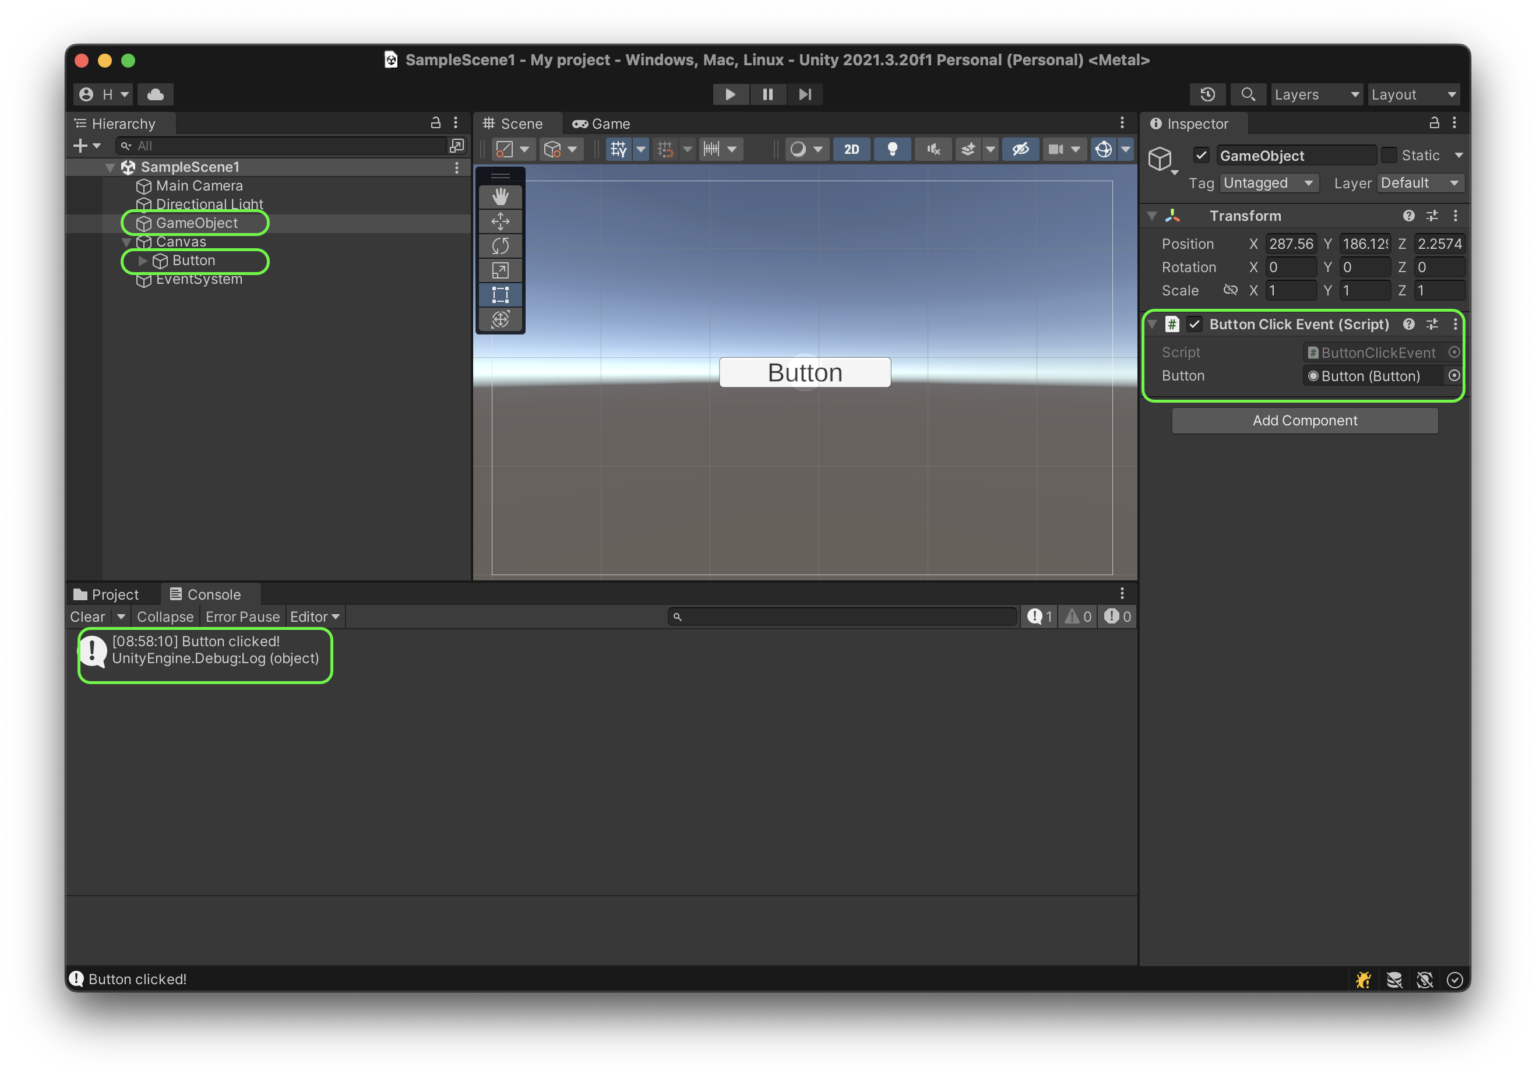The width and height of the screenshot is (1536, 1078).
Task: Expand the Button item in the Hierarchy
Action: pyautogui.click(x=142, y=261)
